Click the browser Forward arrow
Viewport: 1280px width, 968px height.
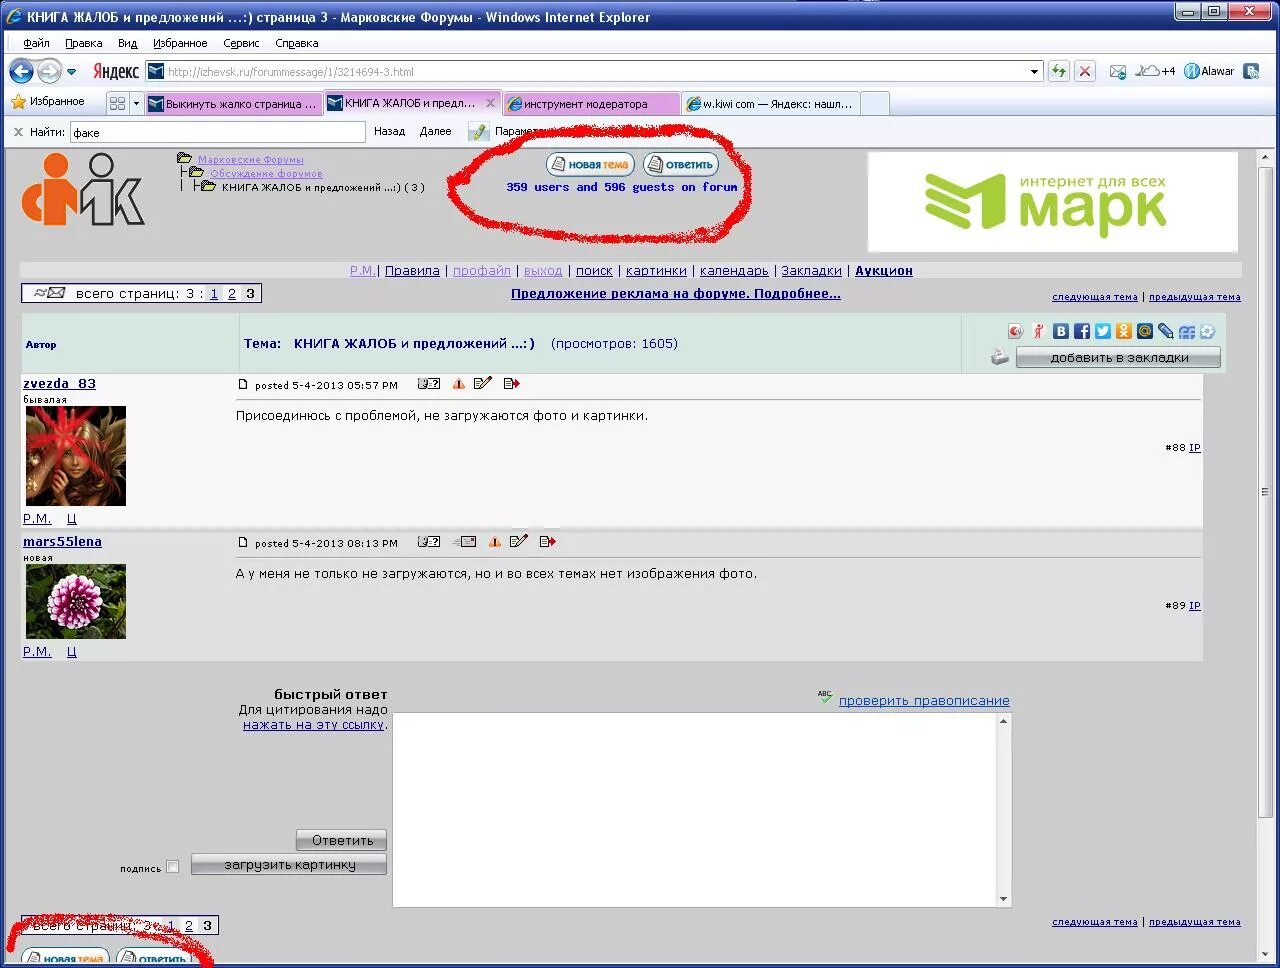click(49, 71)
